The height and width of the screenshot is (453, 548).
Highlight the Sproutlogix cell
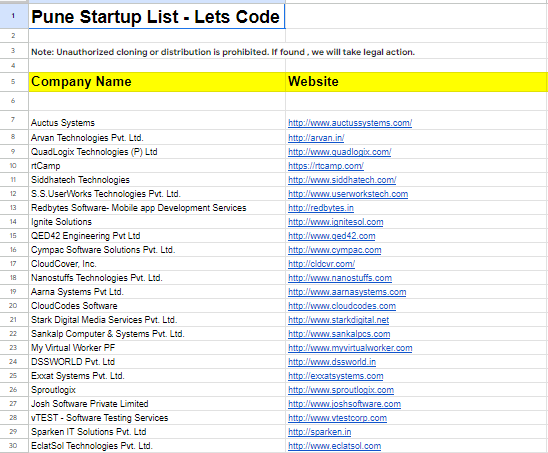157,389
